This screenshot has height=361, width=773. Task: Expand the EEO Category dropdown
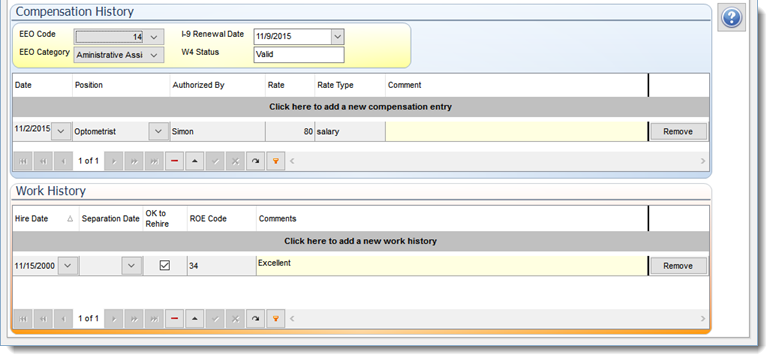click(154, 55)
